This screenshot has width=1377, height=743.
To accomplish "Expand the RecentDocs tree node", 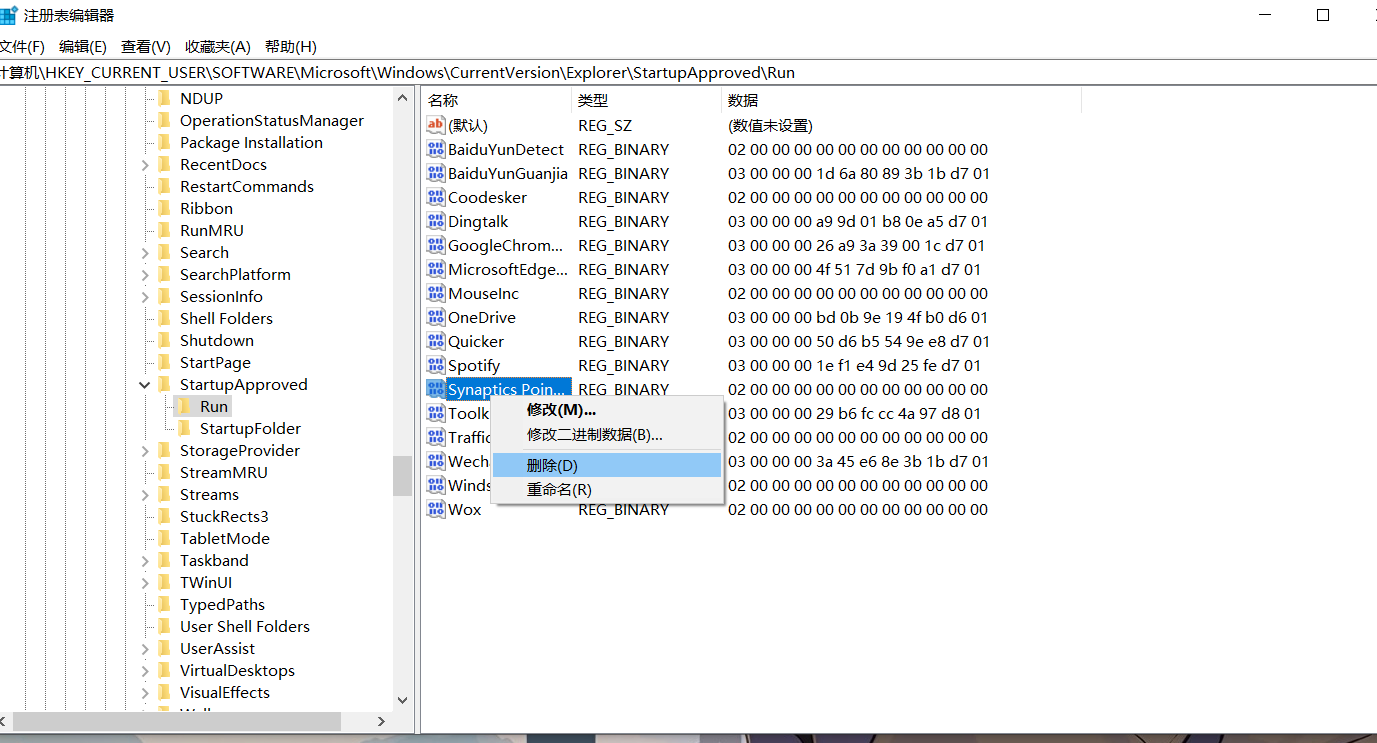I will click(145, 165).
